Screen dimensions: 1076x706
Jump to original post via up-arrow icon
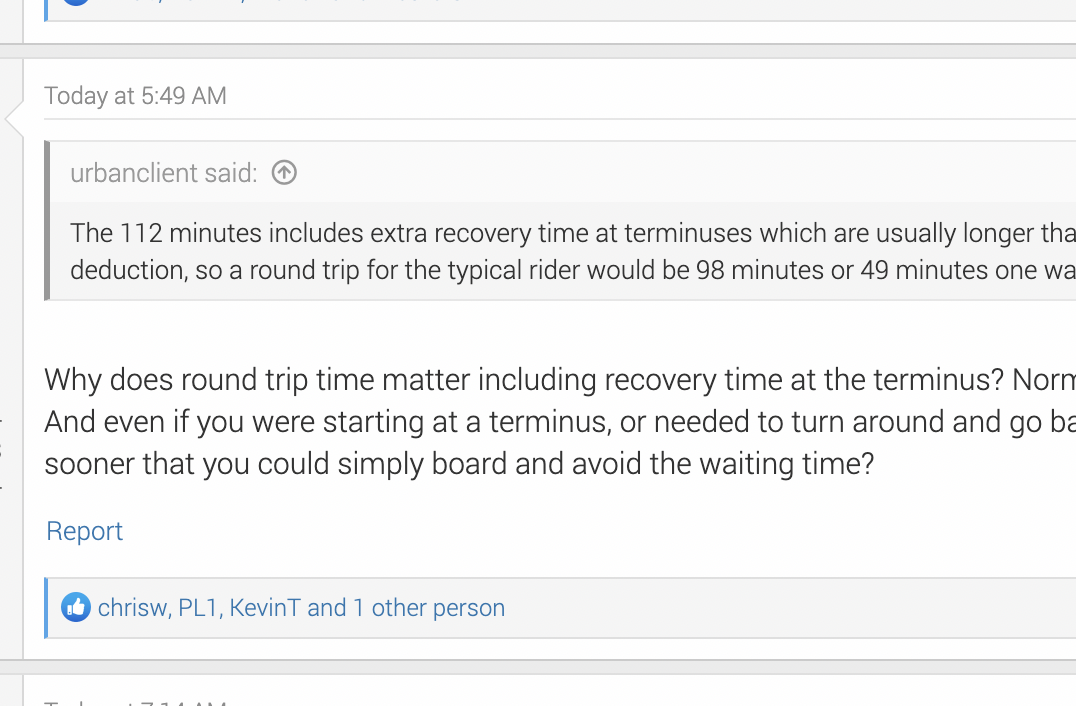tap(285, 173)
